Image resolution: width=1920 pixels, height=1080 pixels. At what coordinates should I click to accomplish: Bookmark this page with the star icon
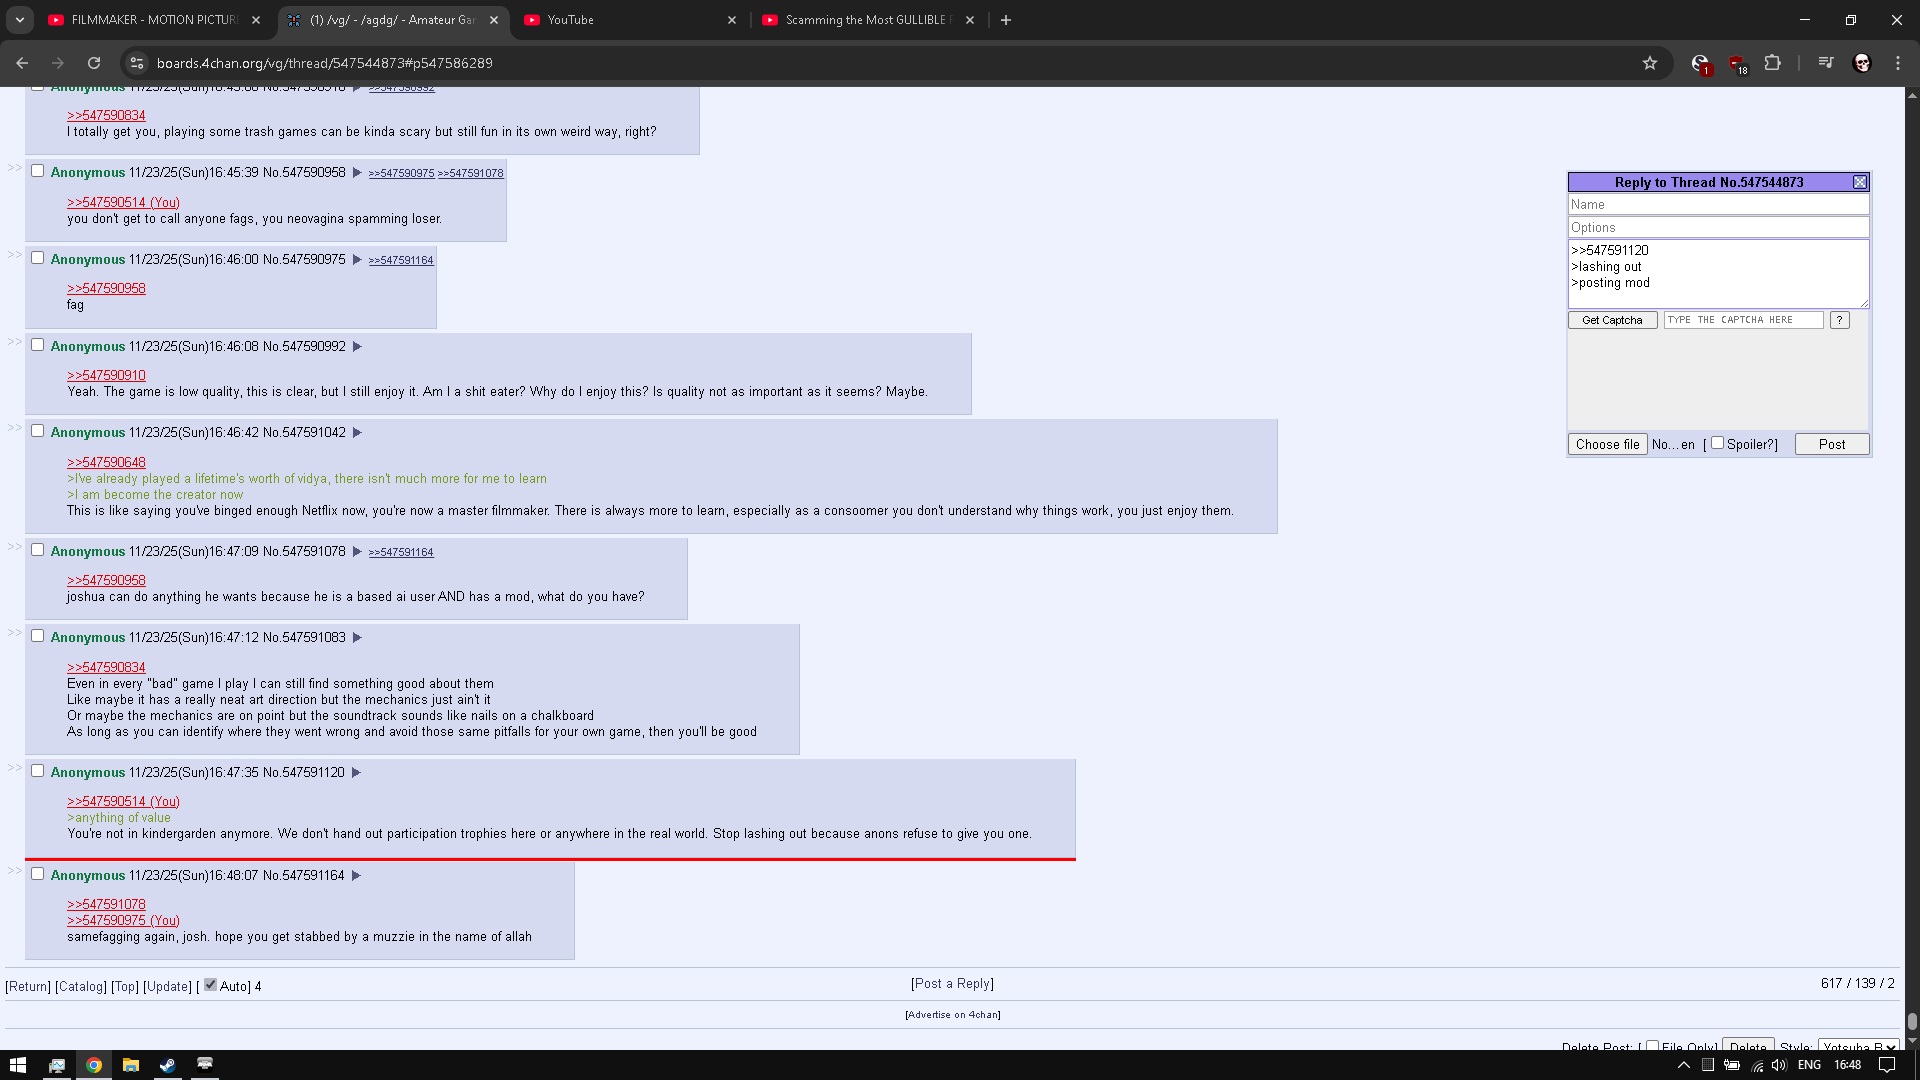1650,63
